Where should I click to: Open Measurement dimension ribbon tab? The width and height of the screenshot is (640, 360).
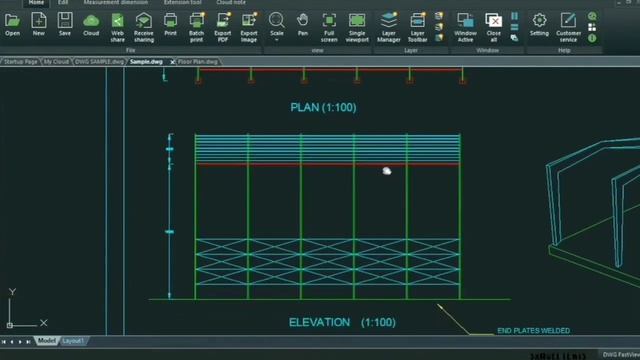point(116,2)
